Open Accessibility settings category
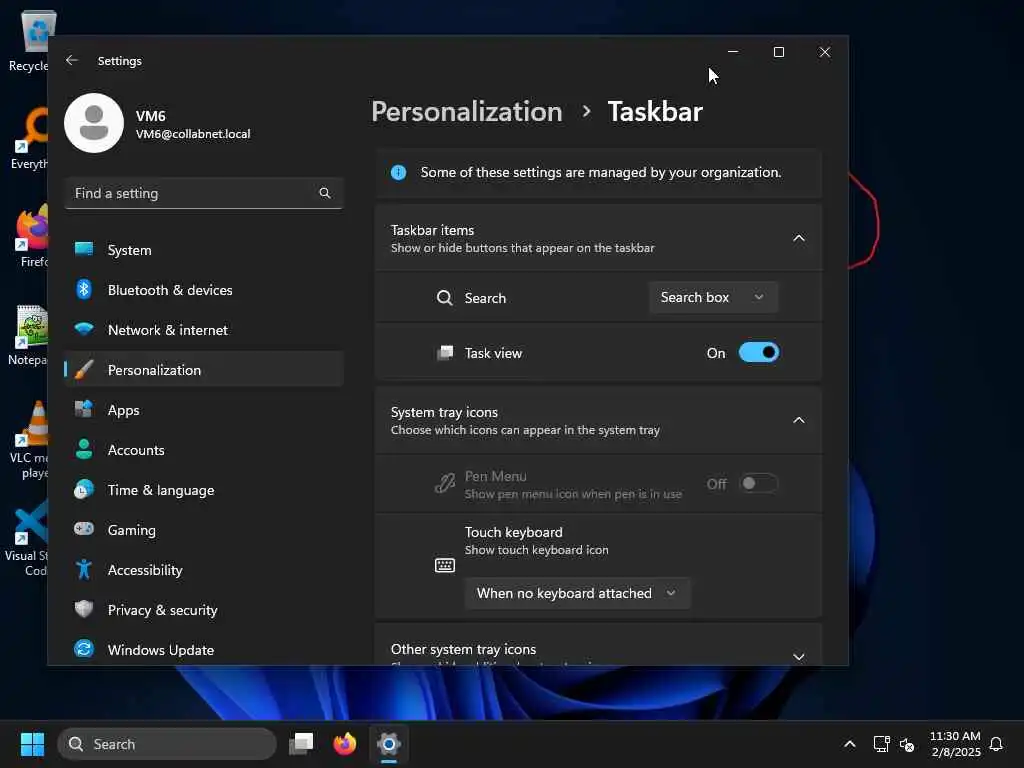1024x768 pixels. pos(204,569)
